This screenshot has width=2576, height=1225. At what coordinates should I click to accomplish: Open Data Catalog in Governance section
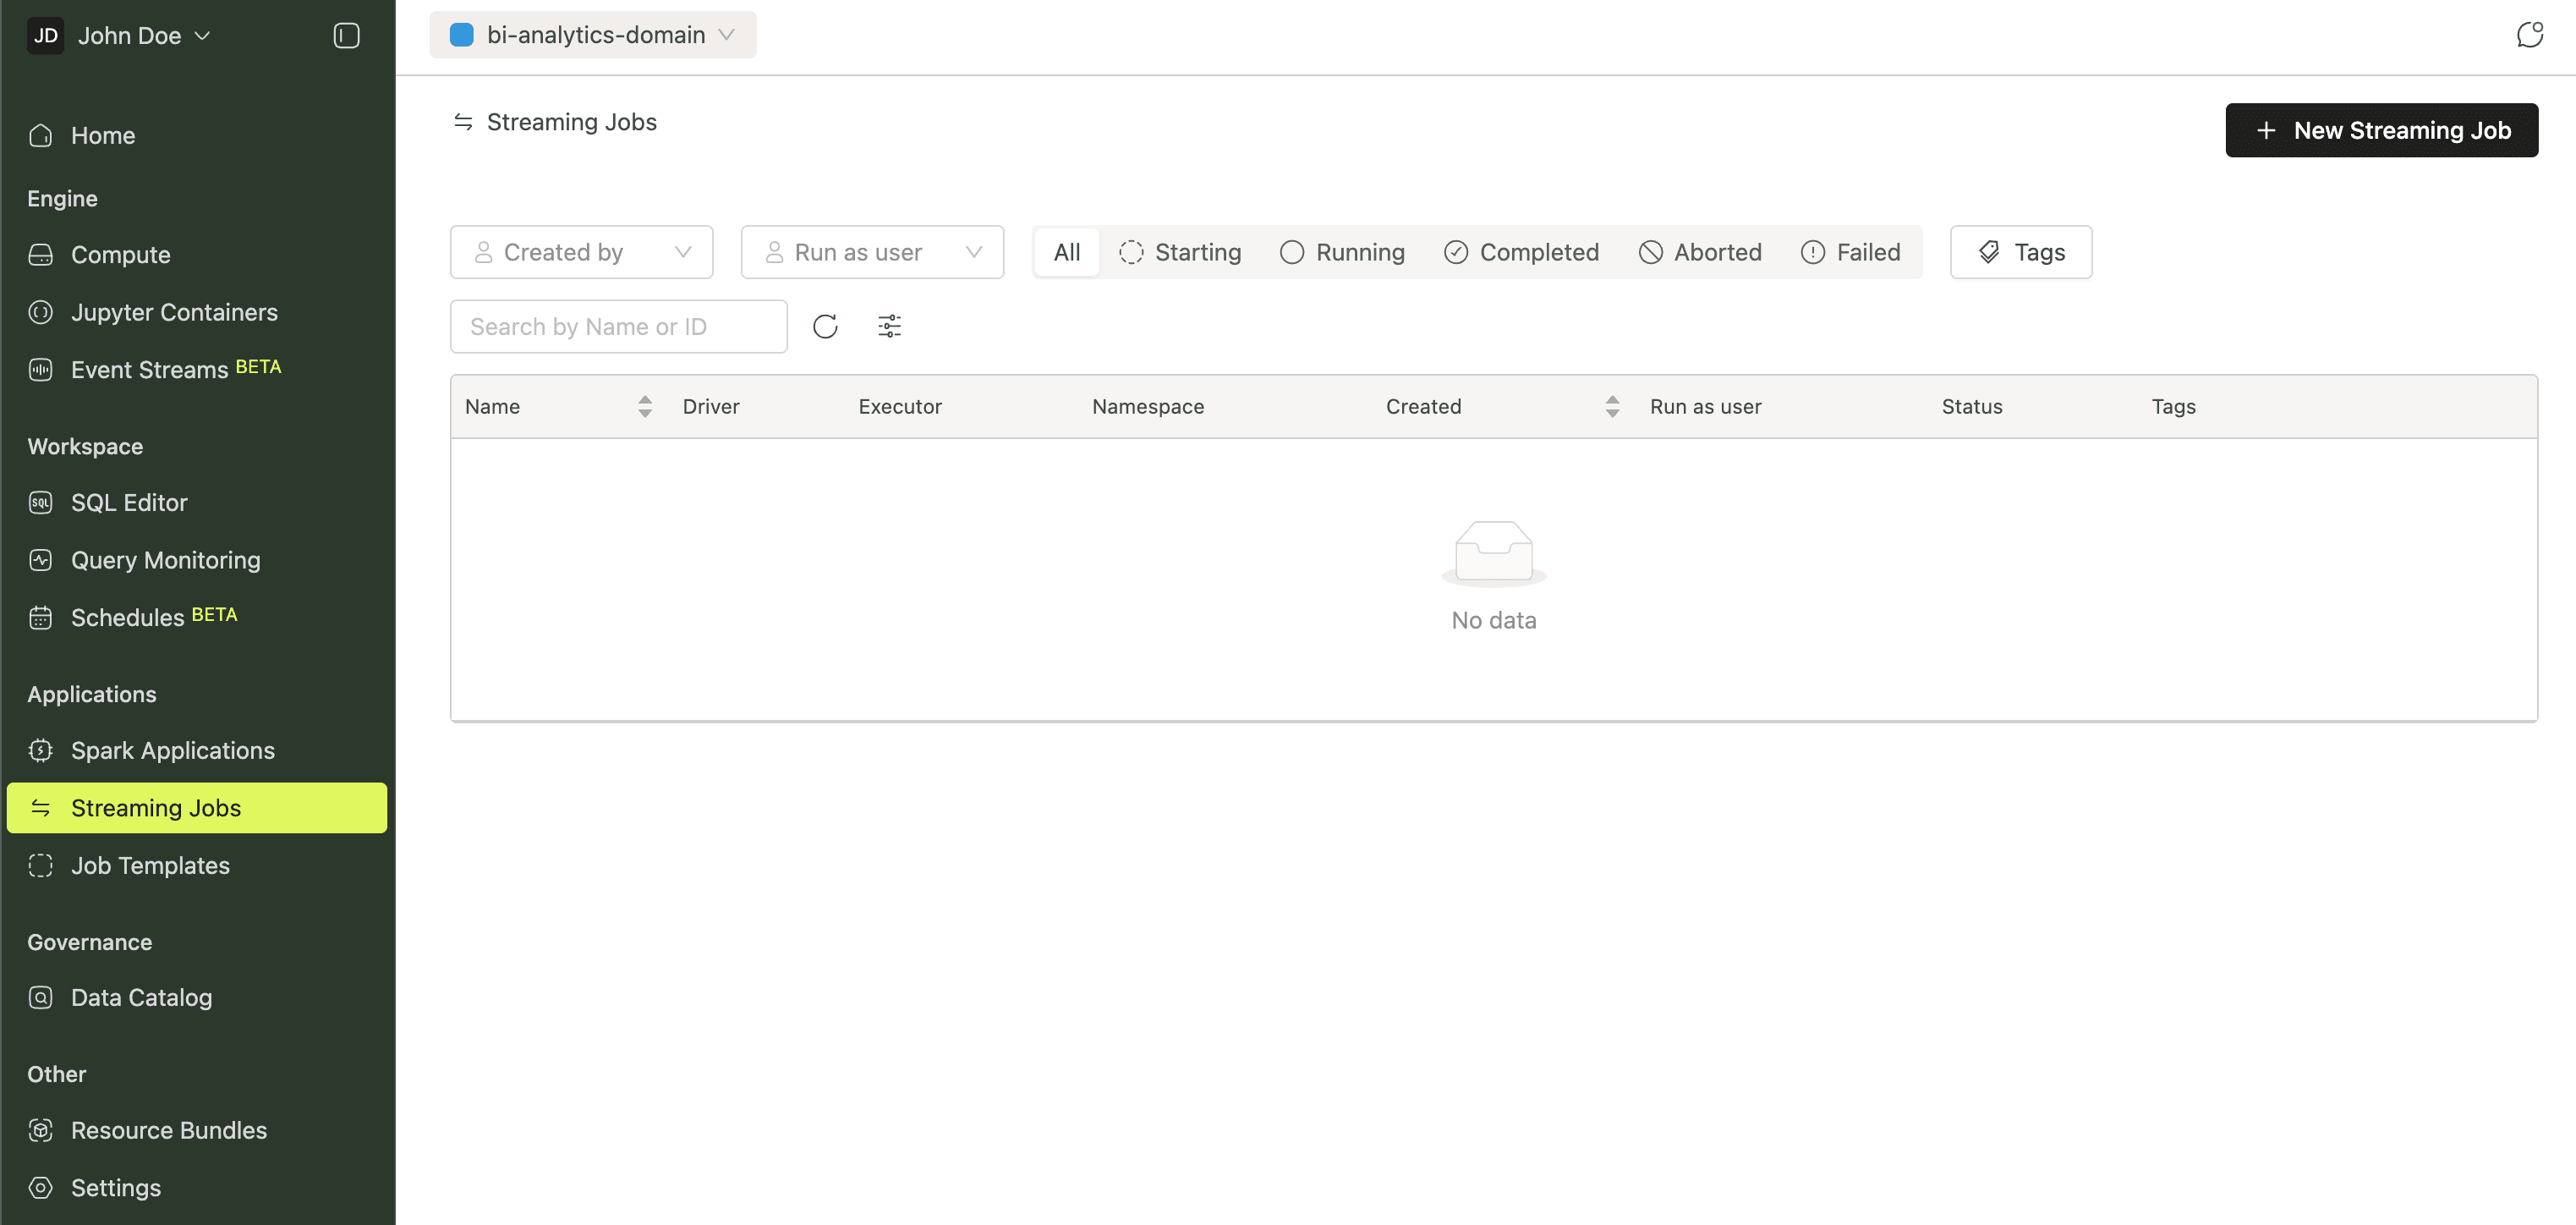click(141, 997)
